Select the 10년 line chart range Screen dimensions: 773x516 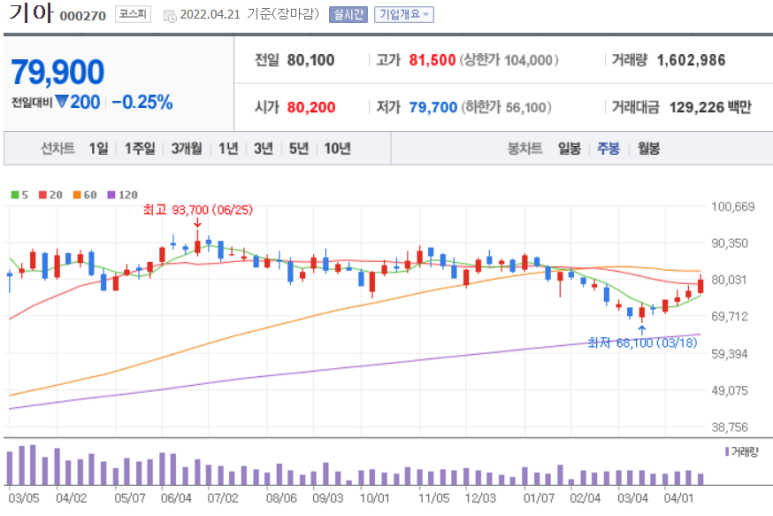click(337, 149)
